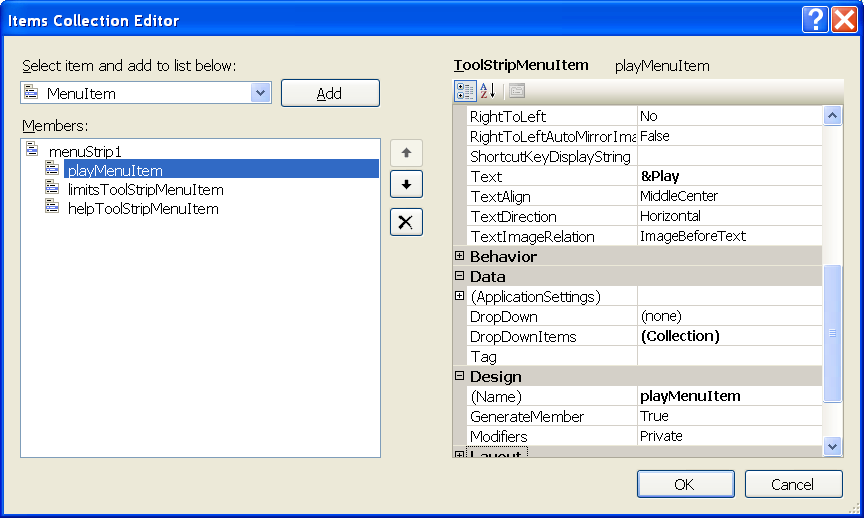
Task: Click the icon beside playMenuItem
Action: click(52, 169)
